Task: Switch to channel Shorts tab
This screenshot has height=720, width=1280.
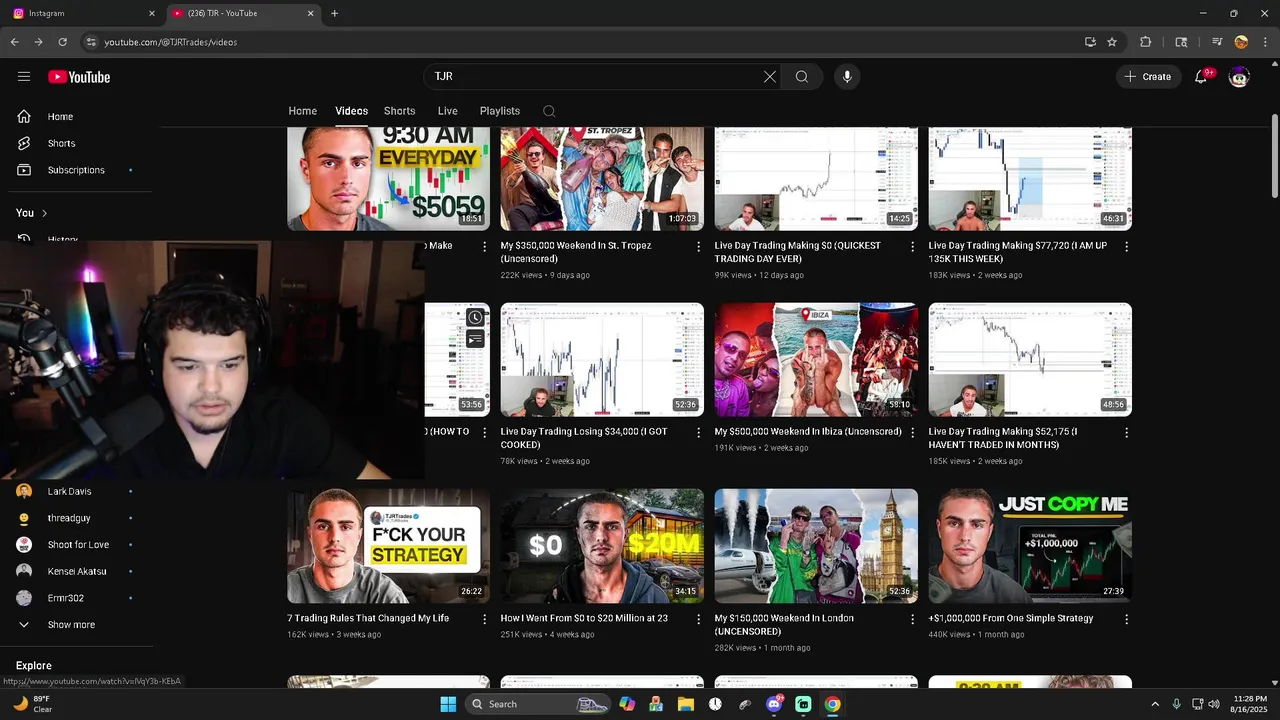Action: [399, 111]
